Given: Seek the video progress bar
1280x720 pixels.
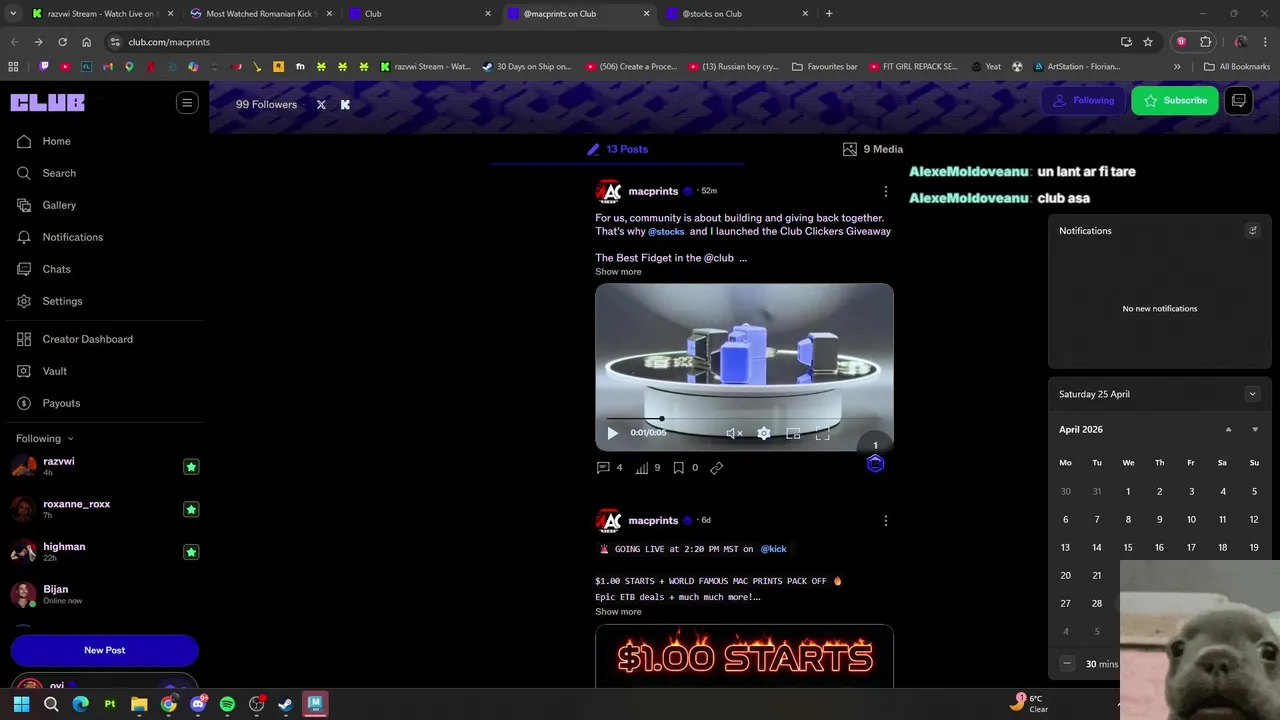Looking at the screenshot, I should click(745, 418).
